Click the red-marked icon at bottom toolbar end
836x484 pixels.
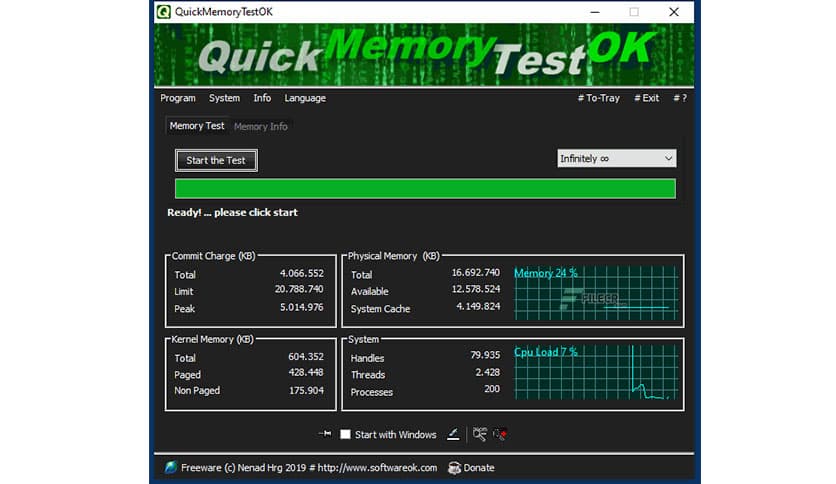pos(500,434)
